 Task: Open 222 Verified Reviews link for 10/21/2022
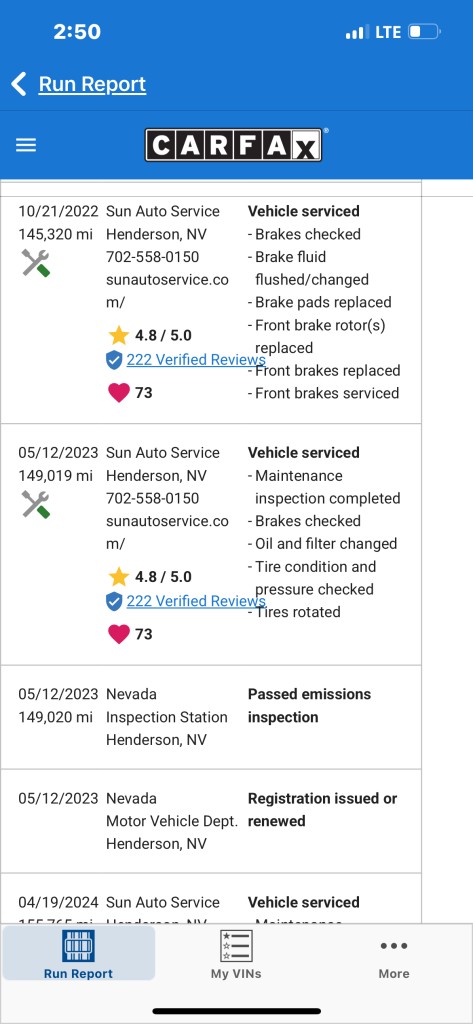pyautogui.click(x=196, y=360)
